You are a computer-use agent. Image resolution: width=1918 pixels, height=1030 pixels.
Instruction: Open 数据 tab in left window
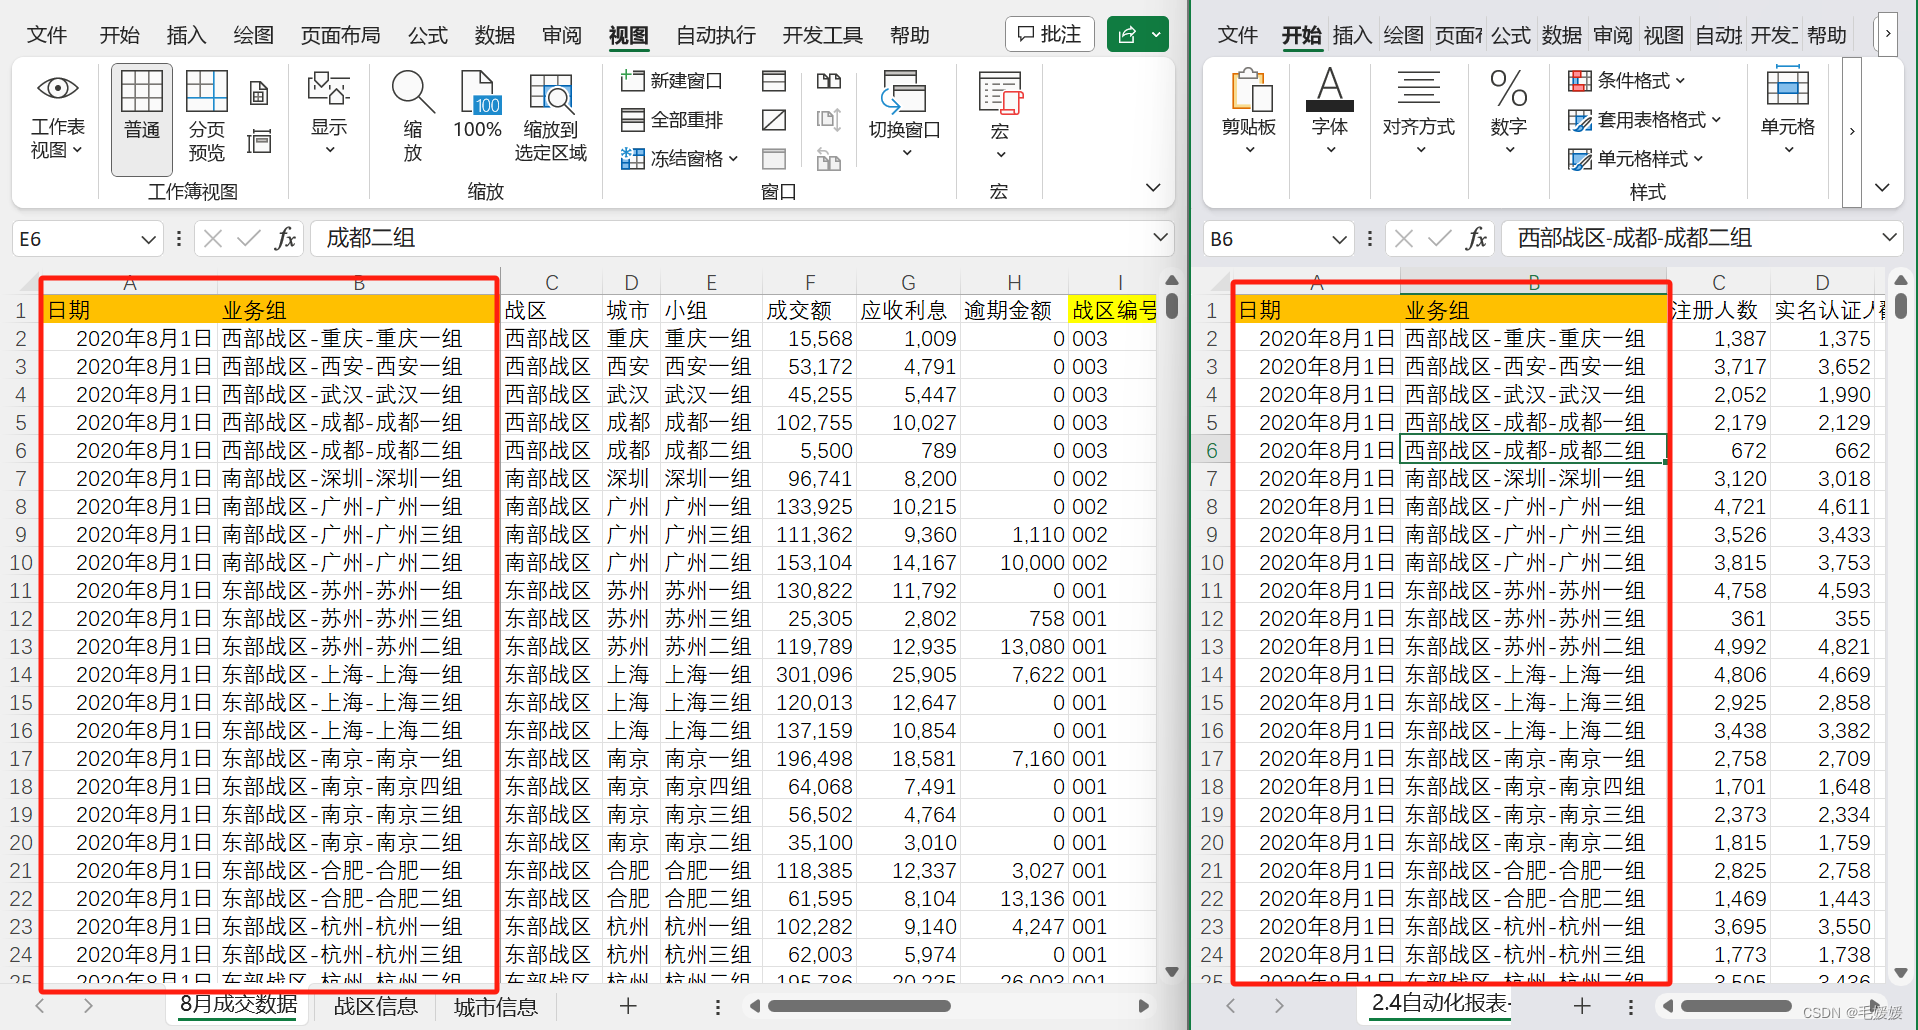point(494,35)
